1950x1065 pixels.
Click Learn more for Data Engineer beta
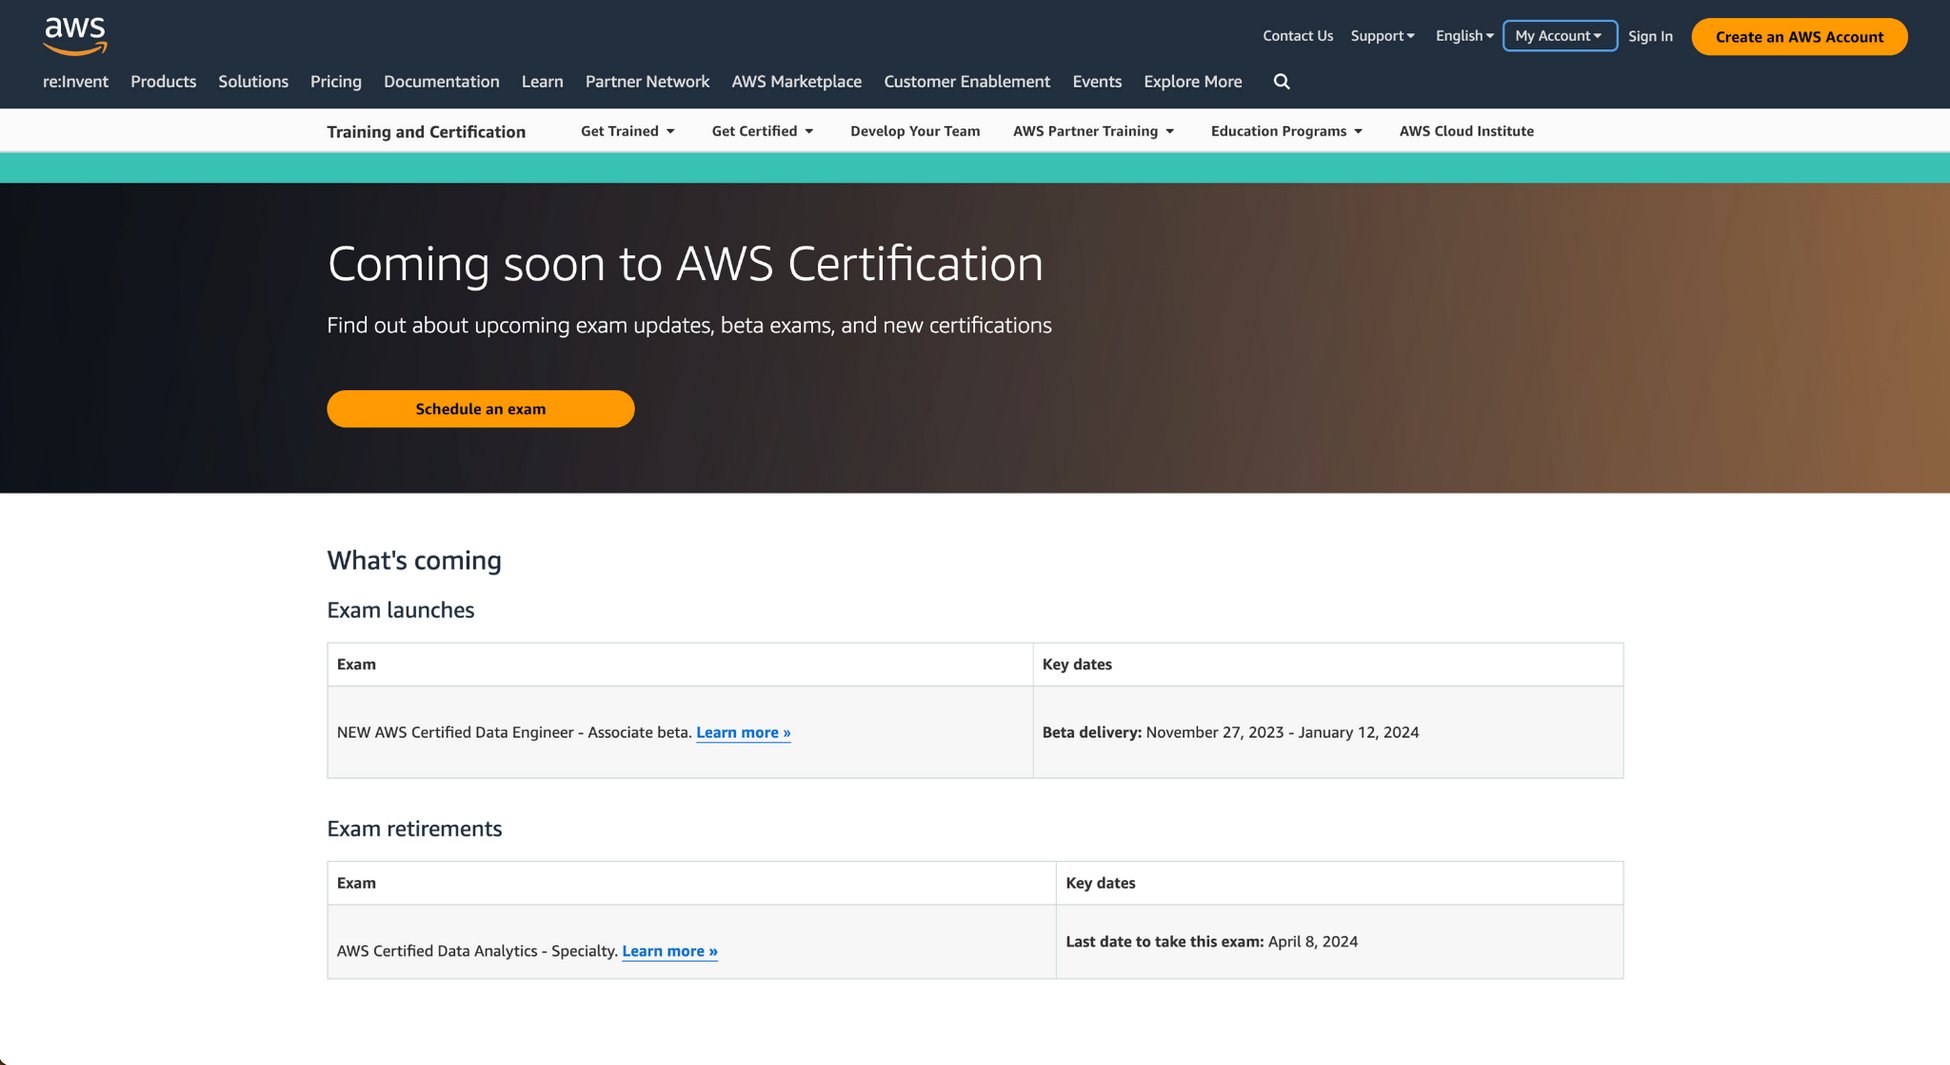click(743, 733)
